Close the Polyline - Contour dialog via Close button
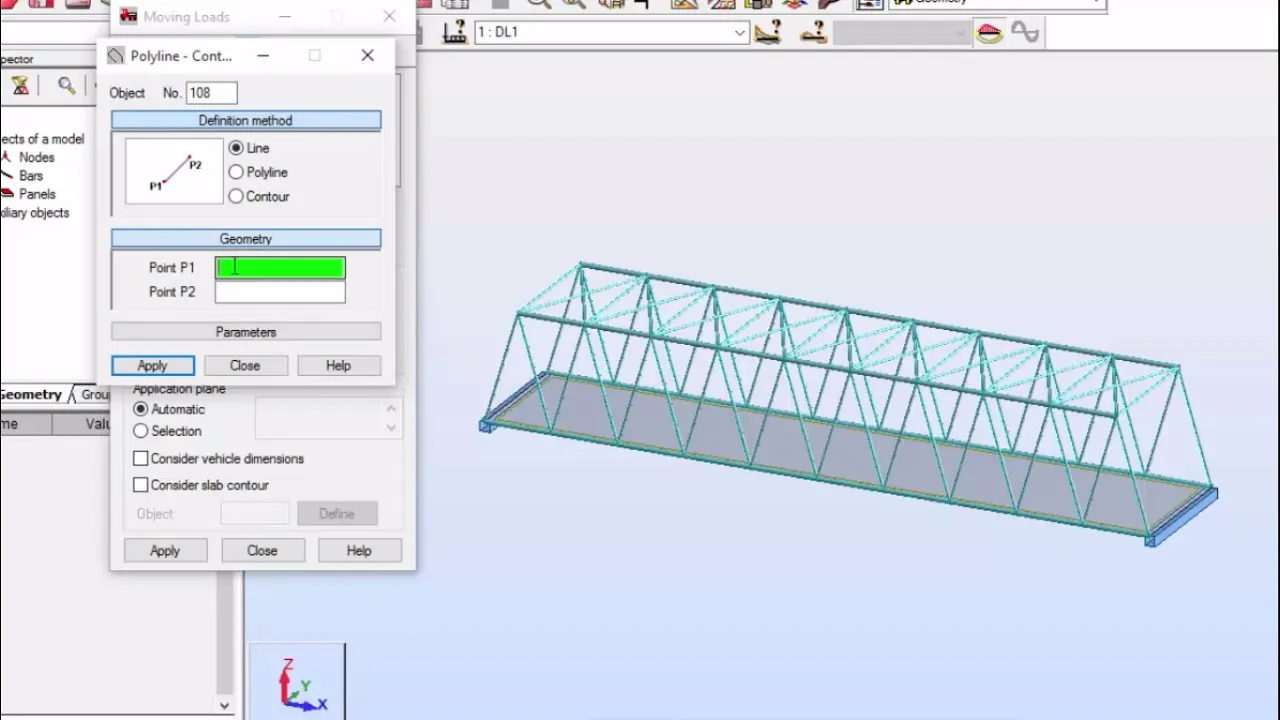The image size is (1280, 720). click(245, 366)
